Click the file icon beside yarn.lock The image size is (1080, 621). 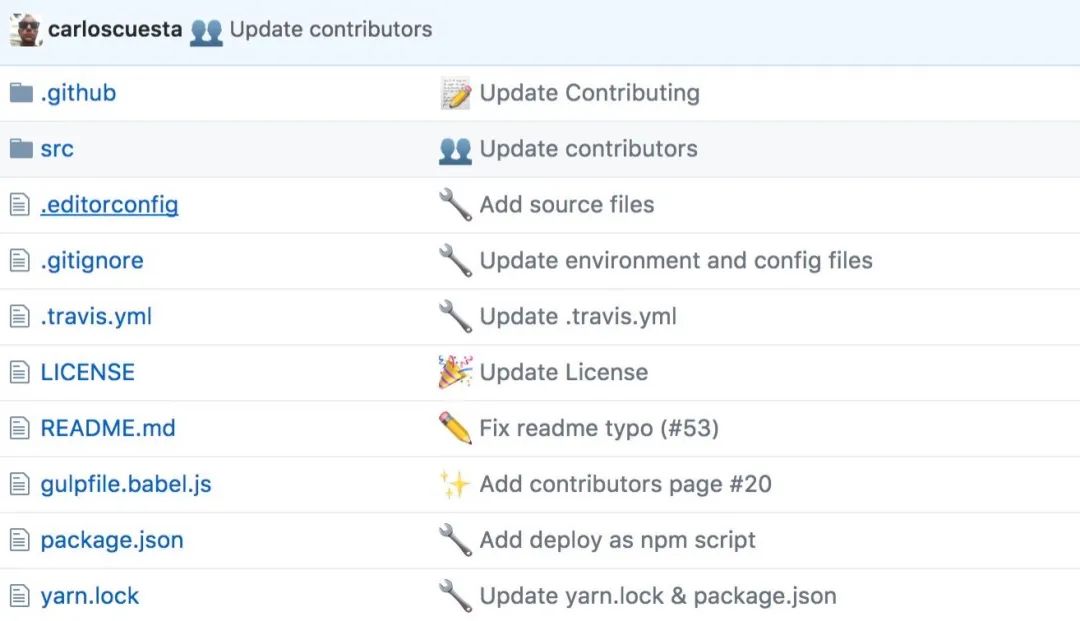tap(20, 595)
